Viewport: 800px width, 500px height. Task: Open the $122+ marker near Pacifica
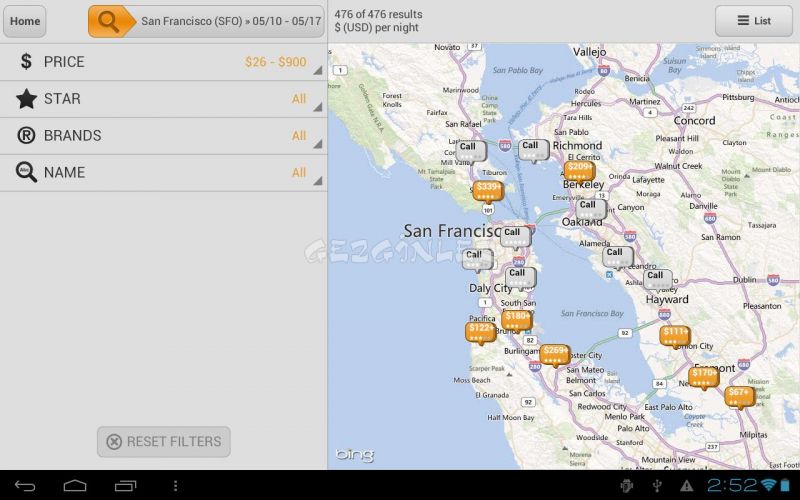click(x=481, y=333)
